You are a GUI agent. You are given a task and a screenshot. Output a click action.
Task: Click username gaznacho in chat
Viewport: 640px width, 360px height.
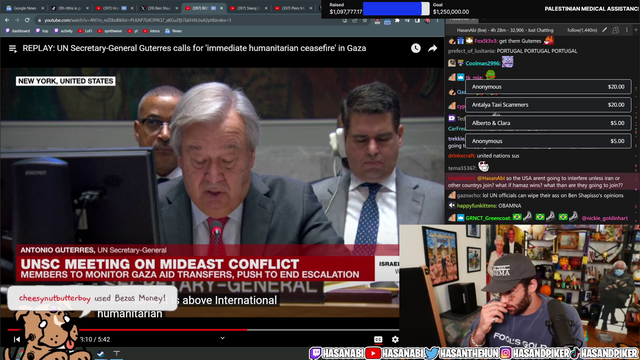tap(469, 196)
